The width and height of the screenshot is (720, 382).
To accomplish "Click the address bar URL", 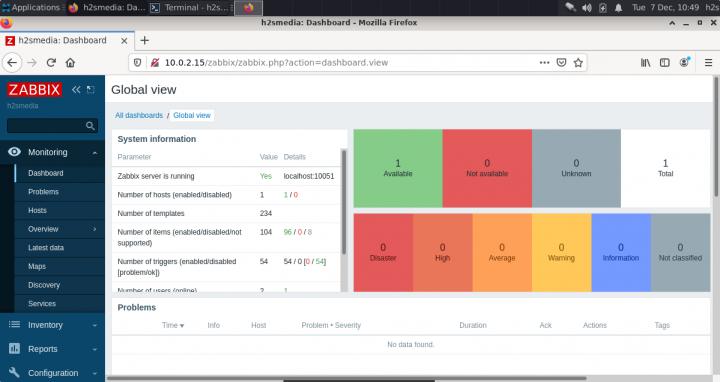I will (276, 63).
